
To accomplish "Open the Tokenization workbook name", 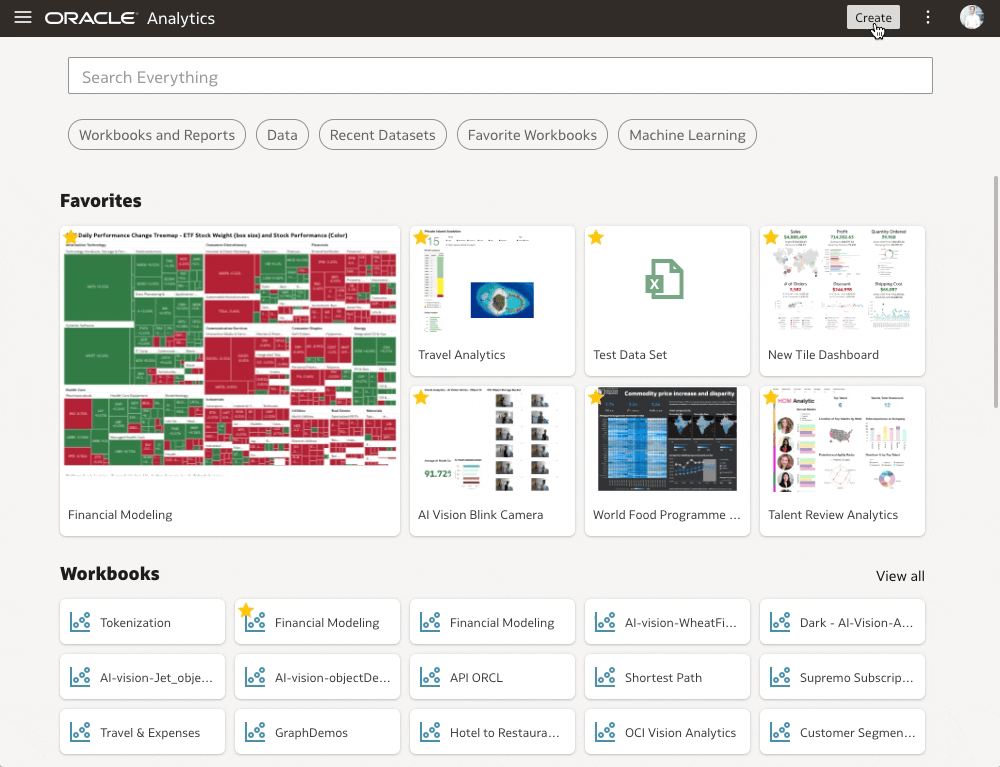I will point(135,622).
